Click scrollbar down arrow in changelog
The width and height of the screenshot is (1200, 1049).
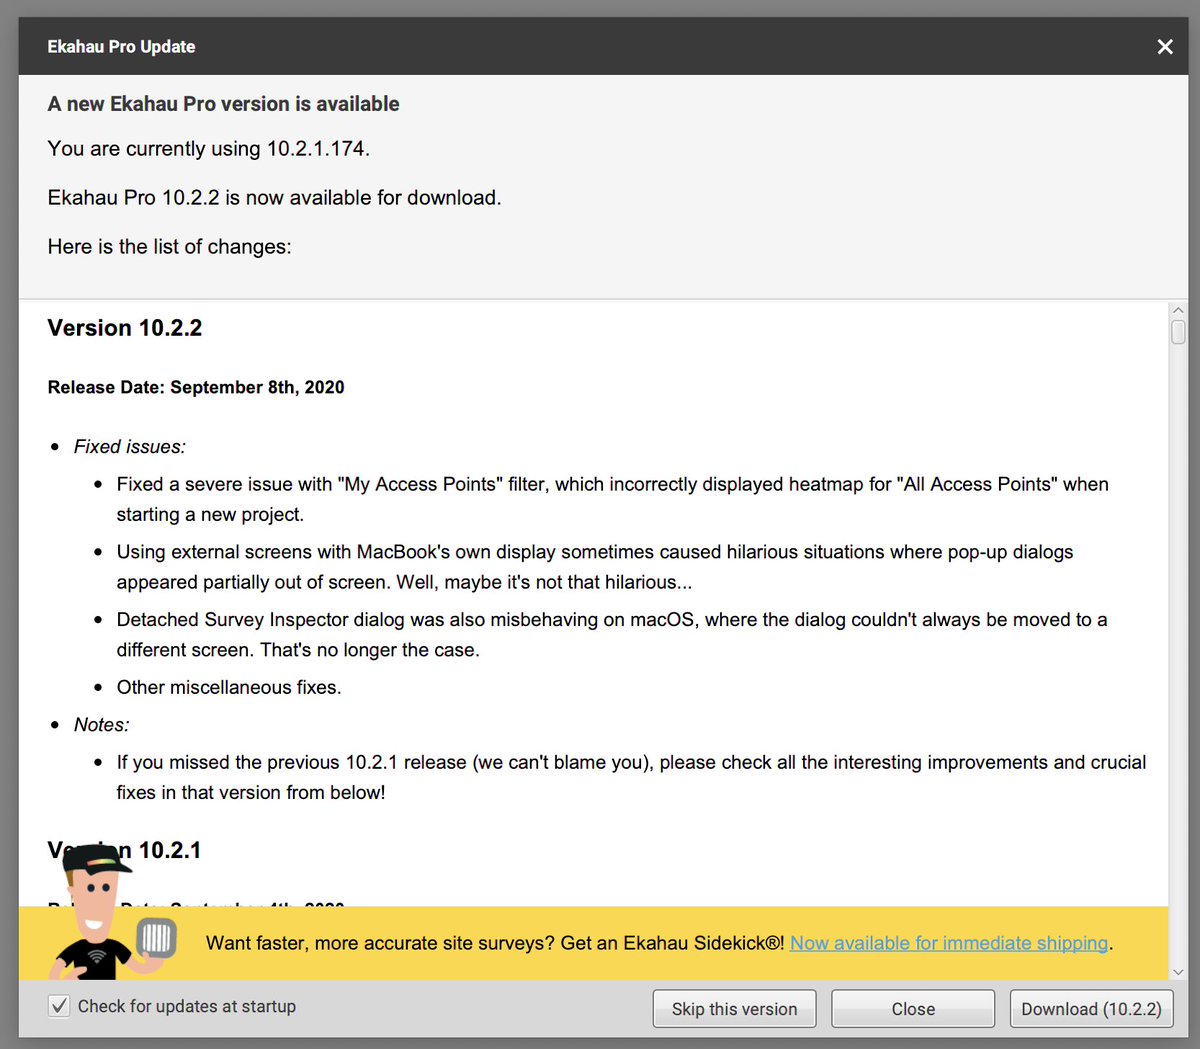pyautogui.click(x=1178, y=971)
